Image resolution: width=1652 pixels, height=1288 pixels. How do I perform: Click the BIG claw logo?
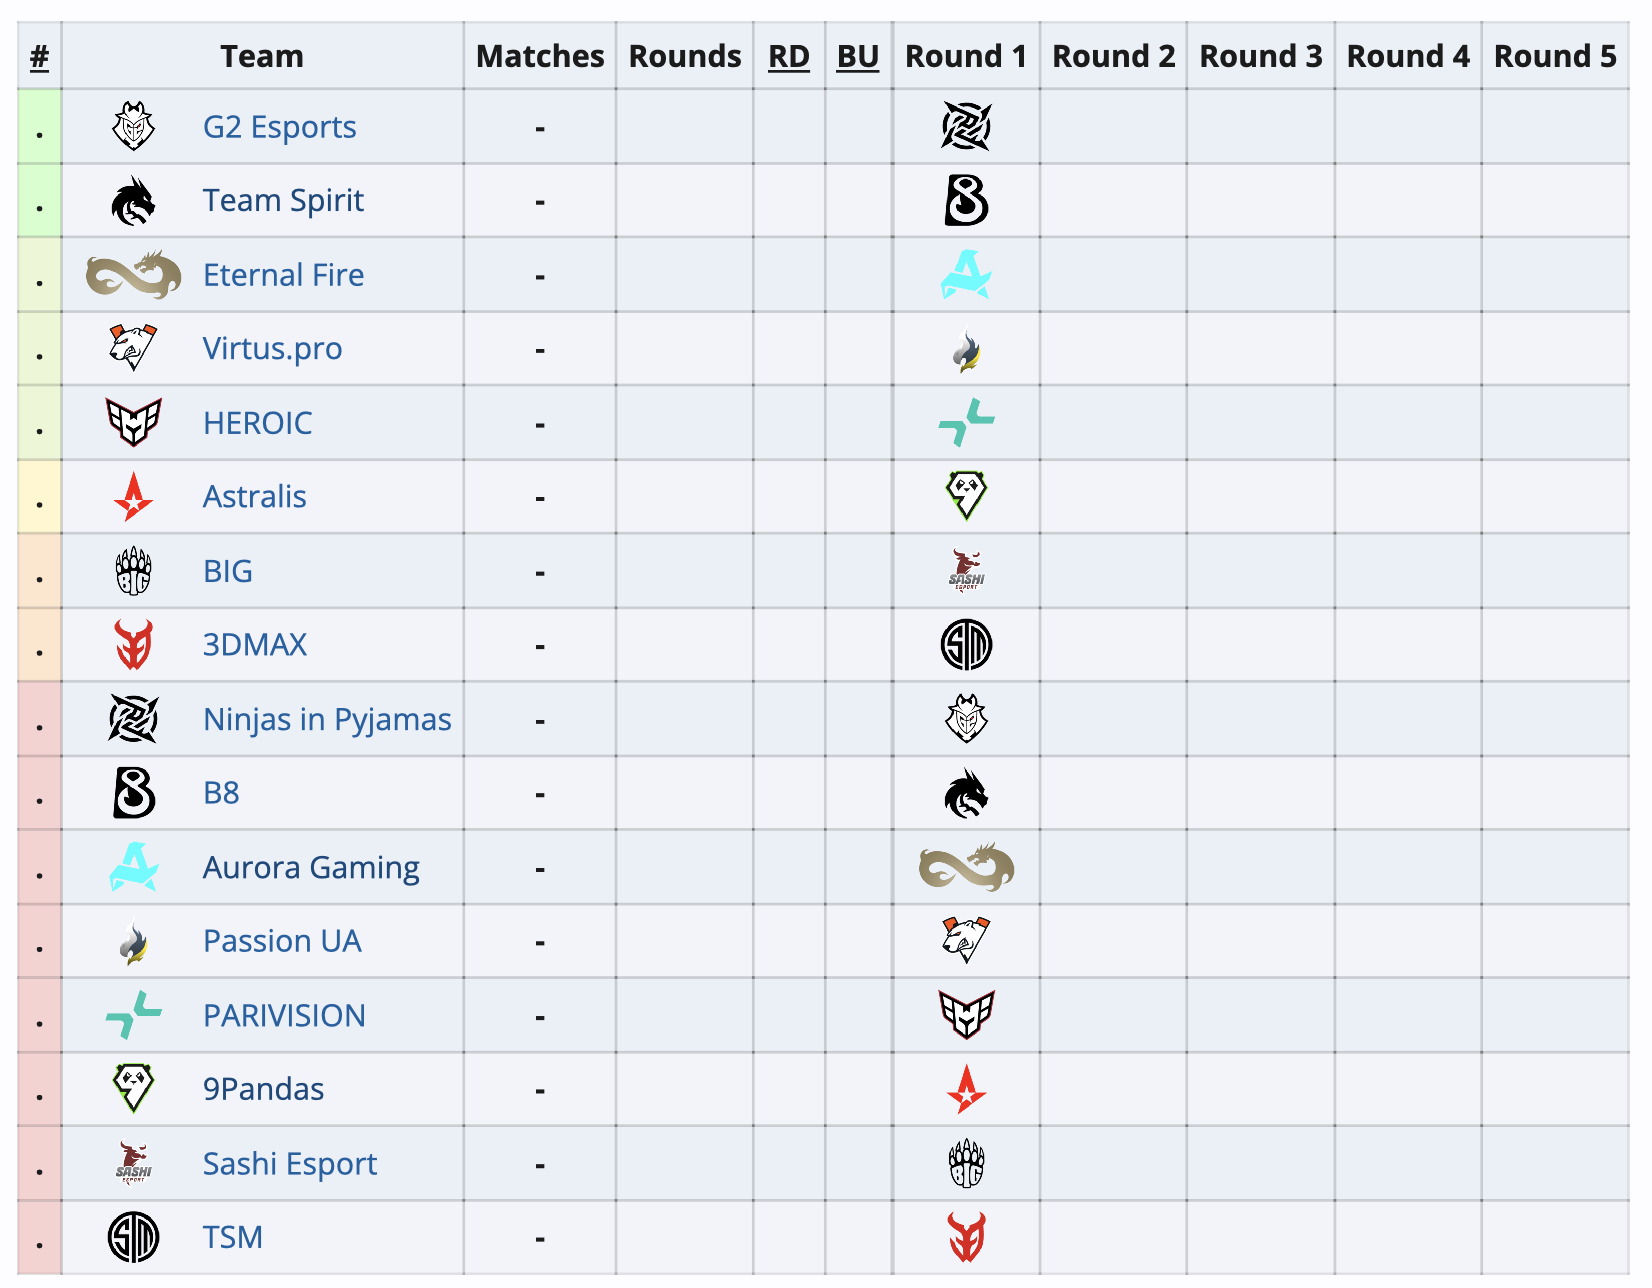(x=135, y=570)
